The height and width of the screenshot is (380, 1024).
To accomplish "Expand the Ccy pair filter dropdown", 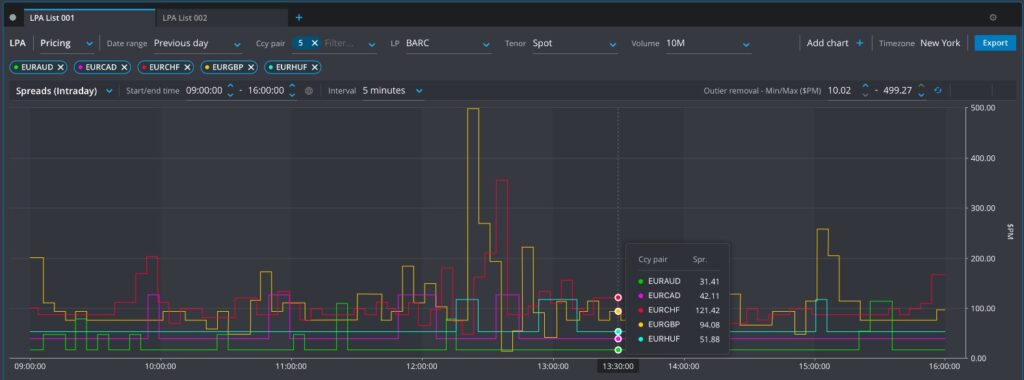I will tap(372, 44).
